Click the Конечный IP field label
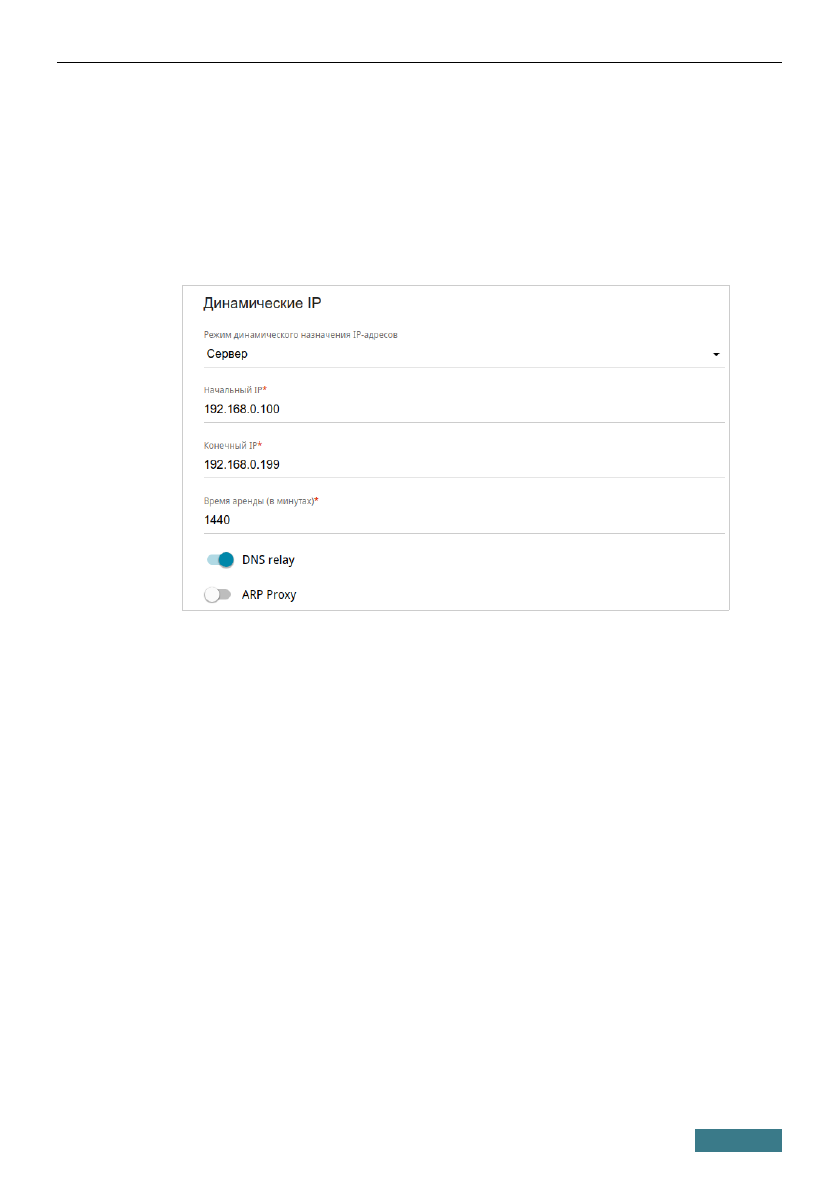The image size is (839, 1191). (x=230, y=445)
